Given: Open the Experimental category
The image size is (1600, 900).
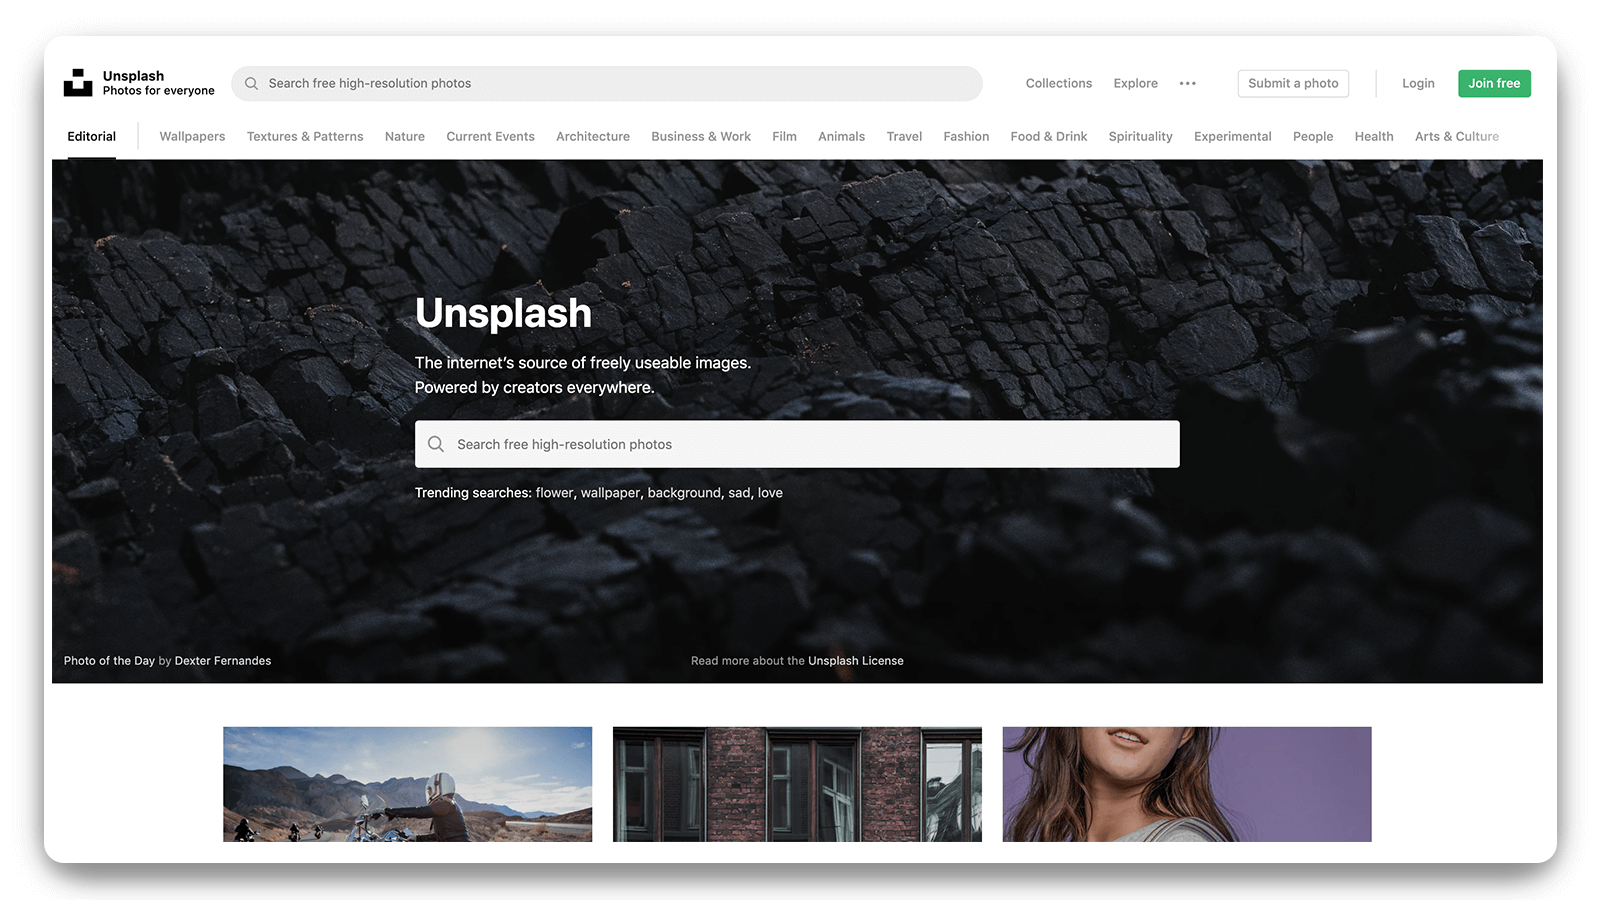Looking at the screenshot, I should (1232, 137).
